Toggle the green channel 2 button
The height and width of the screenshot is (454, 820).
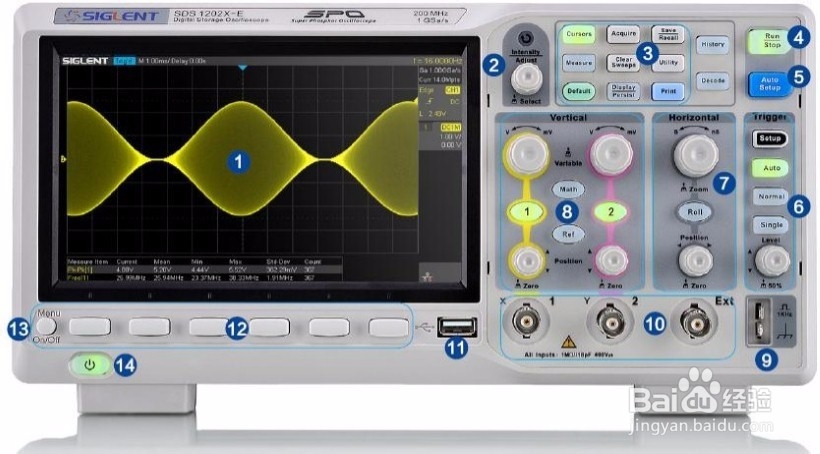[610, 212]
